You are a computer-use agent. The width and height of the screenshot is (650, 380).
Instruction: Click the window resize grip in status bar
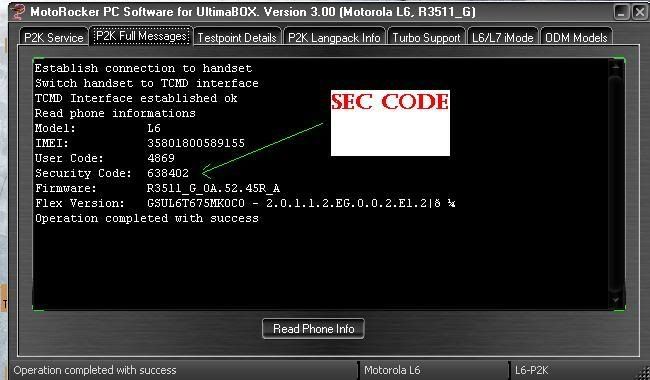pos(644,373)
